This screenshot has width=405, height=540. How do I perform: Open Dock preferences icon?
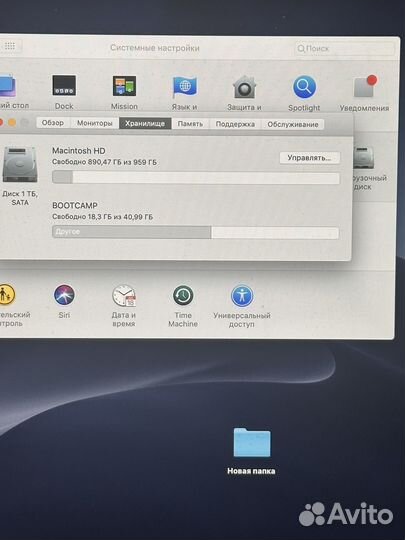click(x=64, y=85)
